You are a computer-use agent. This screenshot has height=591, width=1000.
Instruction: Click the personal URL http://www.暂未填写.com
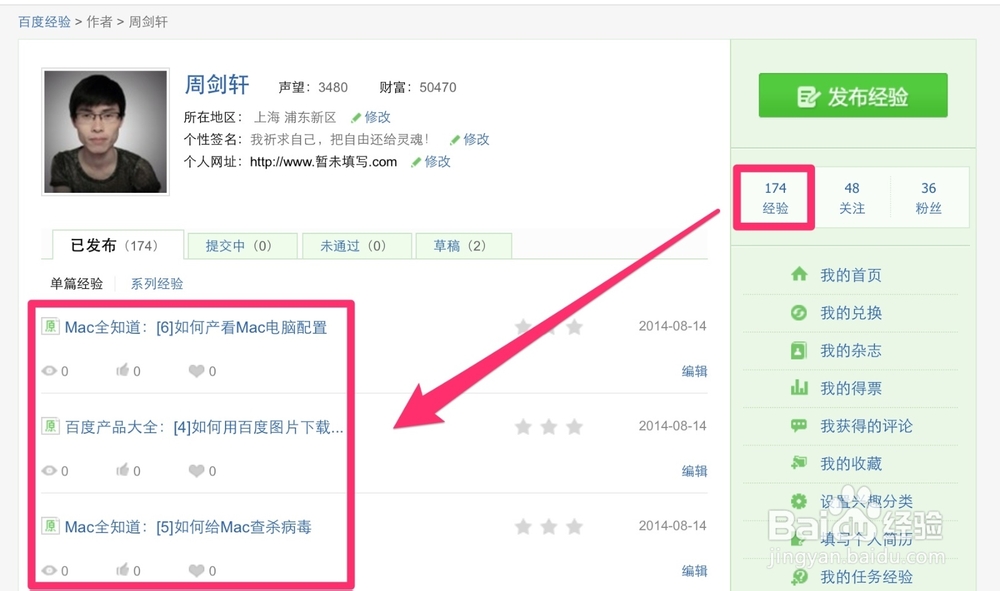(x=323, y=162)
